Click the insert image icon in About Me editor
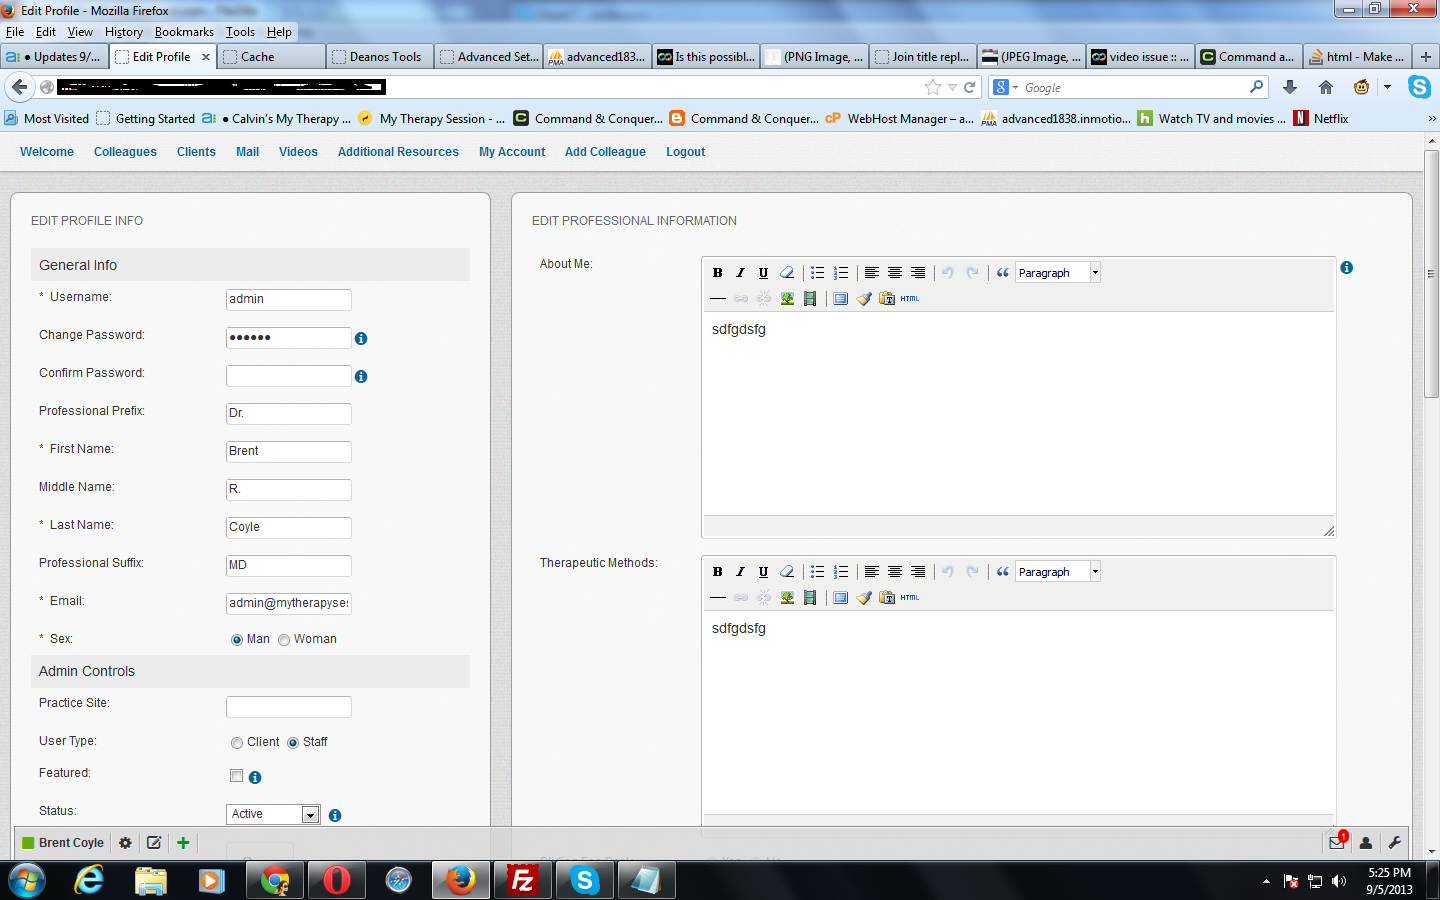The width and height of the screenshot is (1440, 900). [787, 299]
